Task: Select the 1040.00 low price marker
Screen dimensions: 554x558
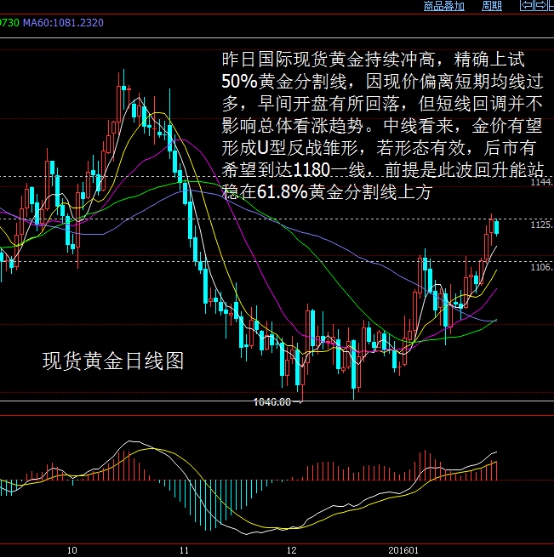Action: tap(272, 402)
